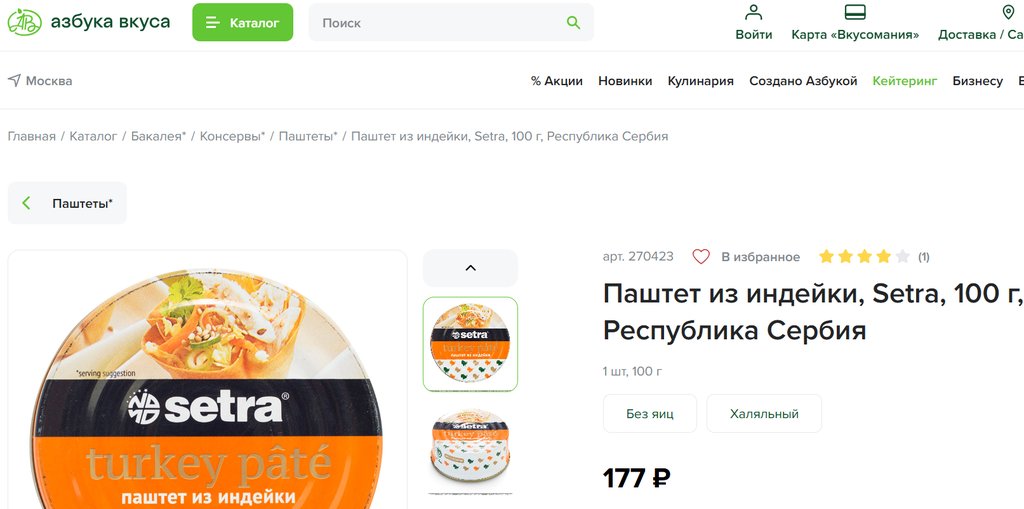Open login via the Войти user icon

754,12
